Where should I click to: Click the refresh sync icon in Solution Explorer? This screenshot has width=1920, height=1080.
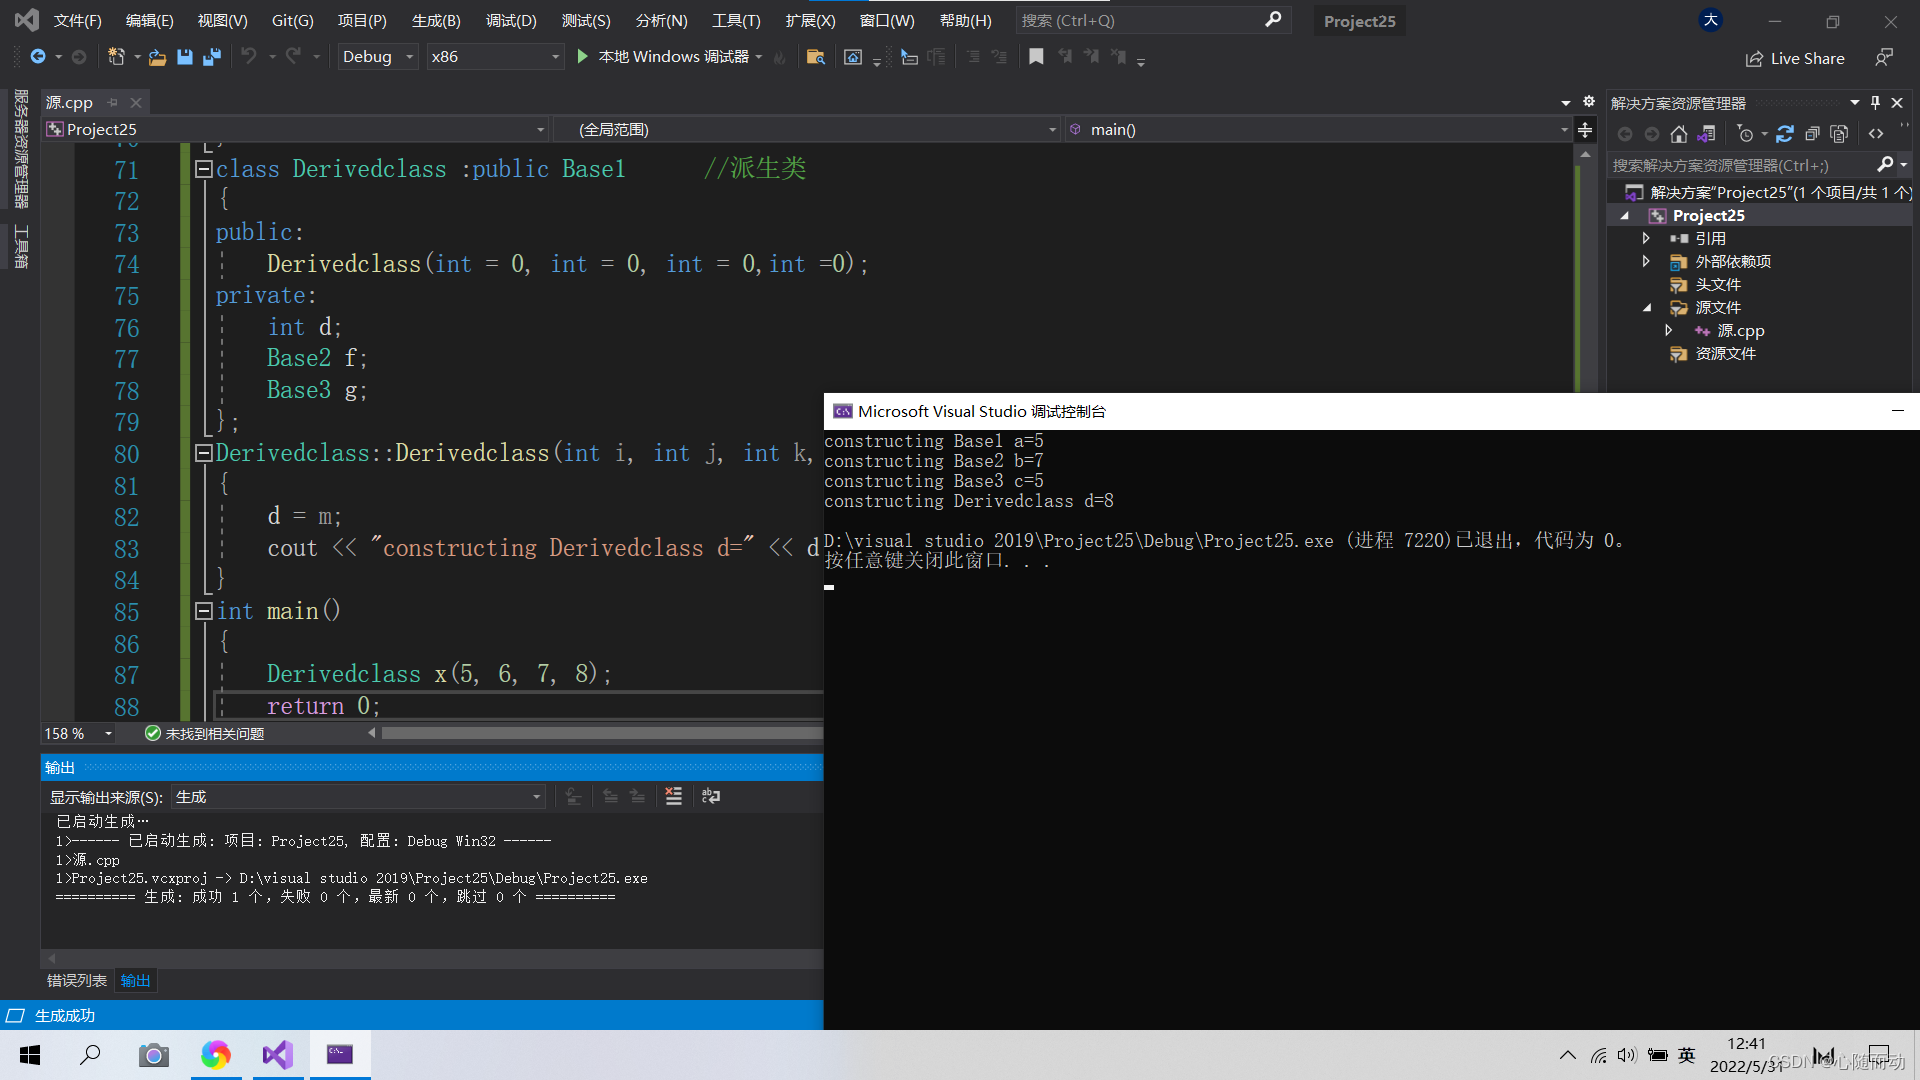(1785, 134)
